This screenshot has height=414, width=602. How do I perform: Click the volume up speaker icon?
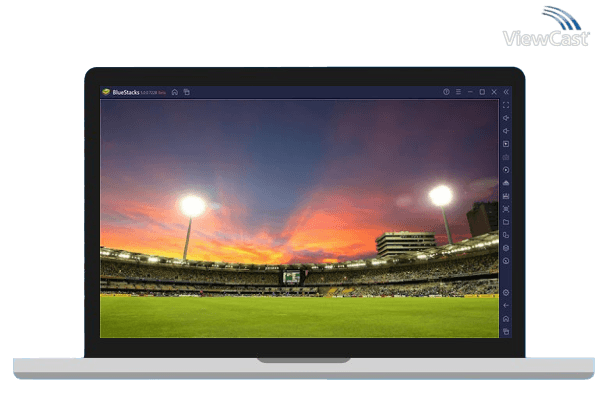click(506, 118)
